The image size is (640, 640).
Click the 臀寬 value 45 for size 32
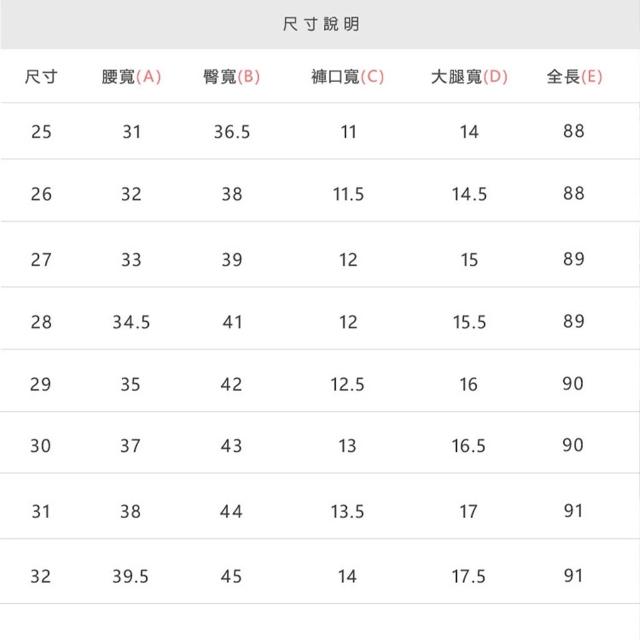tap(231, 576)
